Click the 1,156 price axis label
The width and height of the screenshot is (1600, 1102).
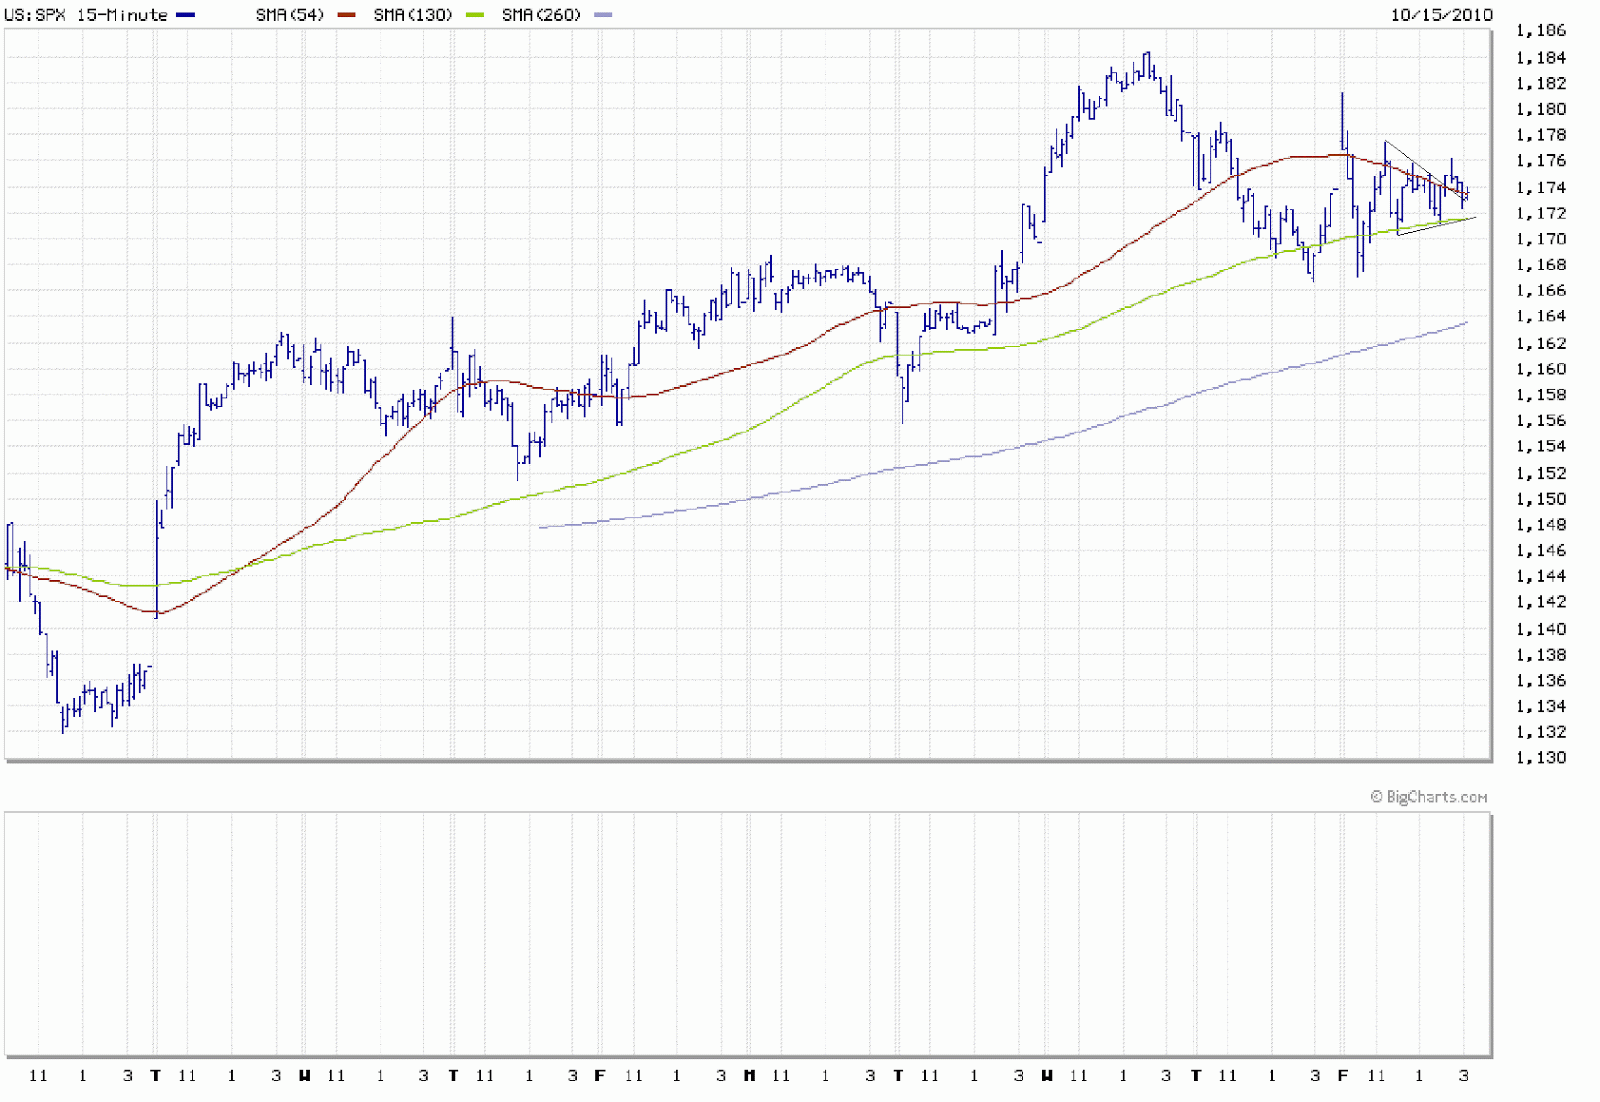pos(1541,421)
